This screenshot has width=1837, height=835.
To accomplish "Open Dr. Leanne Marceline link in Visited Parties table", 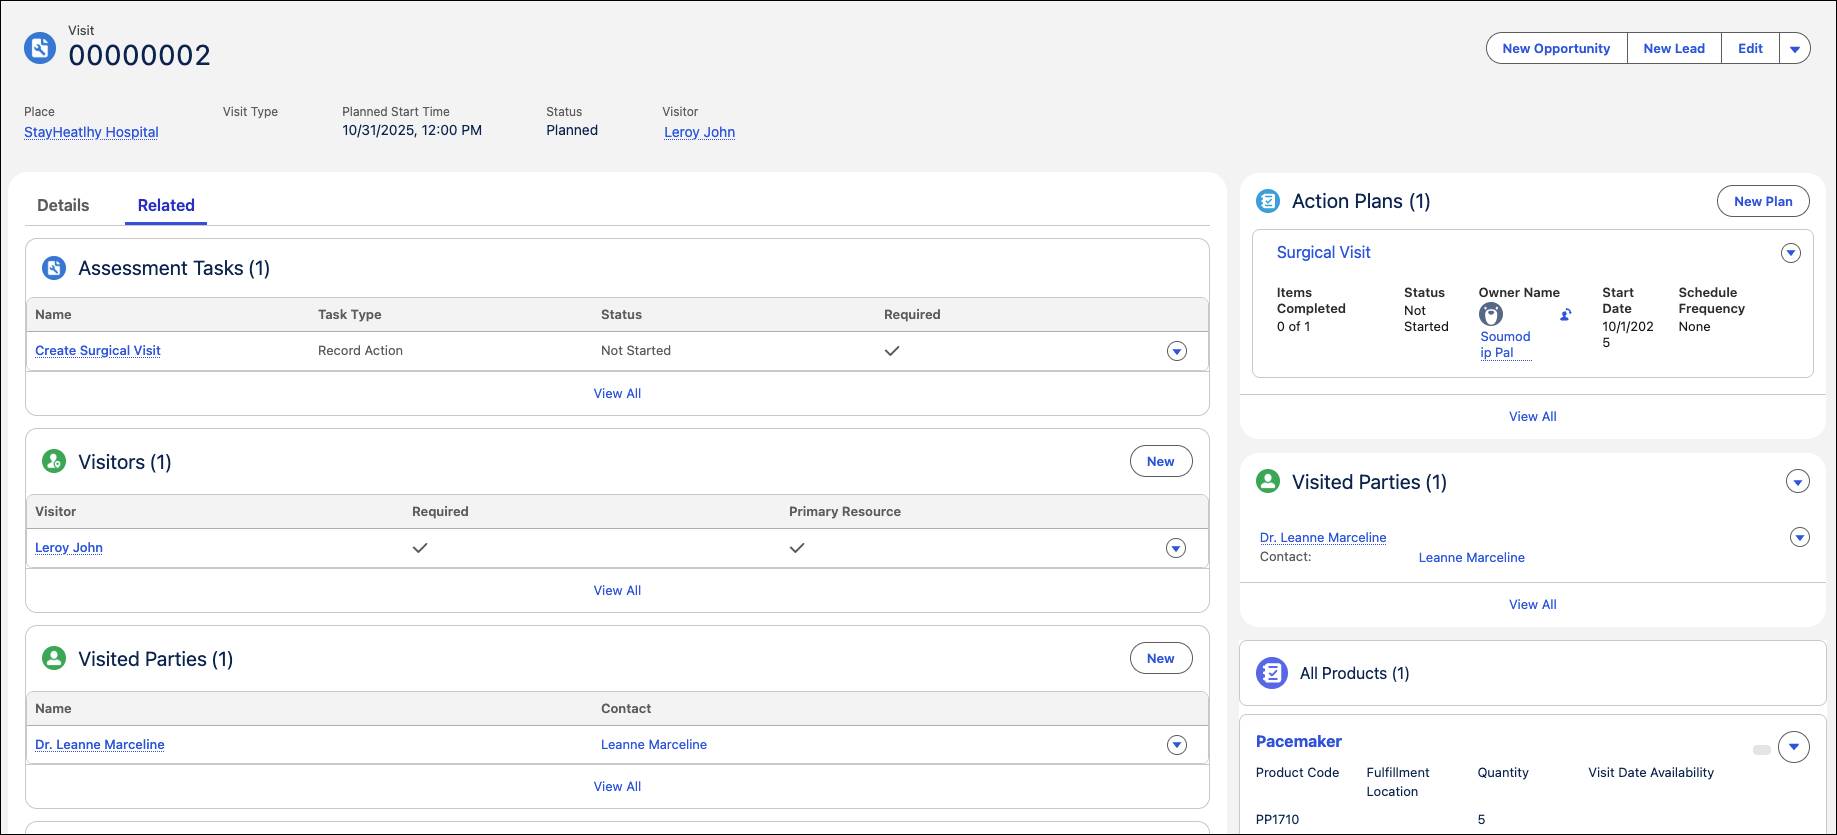I will 100,744.
